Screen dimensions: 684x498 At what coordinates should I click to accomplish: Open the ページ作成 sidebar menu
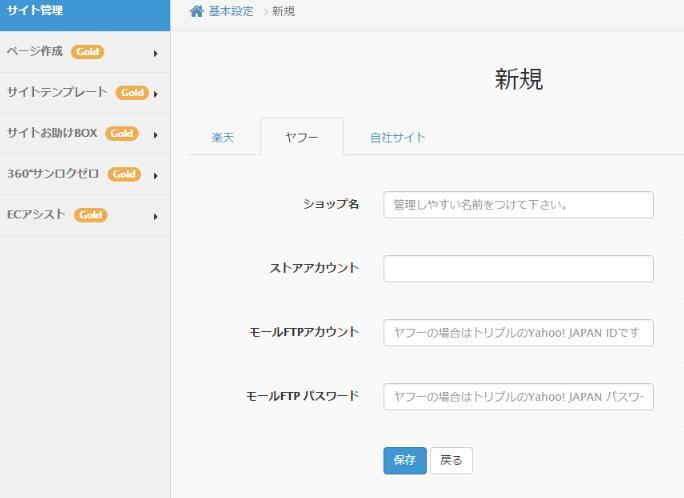pyautogui.click(x=85, y=52)
